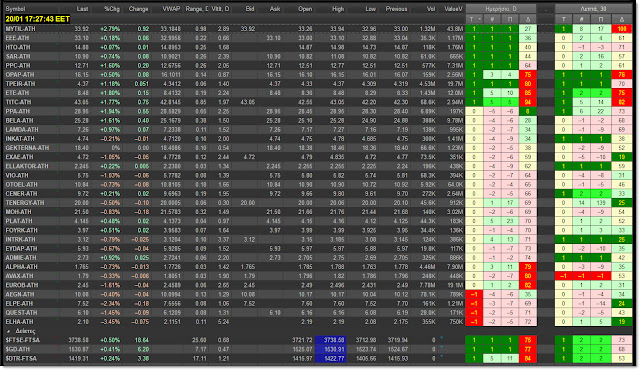Open the T dropdown arrow under Ημερήσιο, D

479,19
